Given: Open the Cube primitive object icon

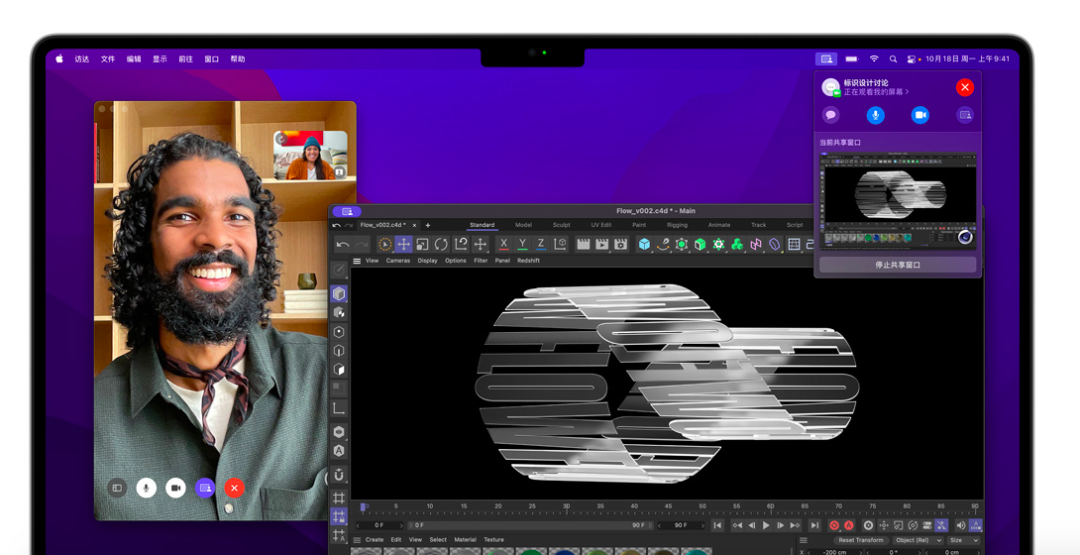Looking at the screenshot, I should (645, 244).
